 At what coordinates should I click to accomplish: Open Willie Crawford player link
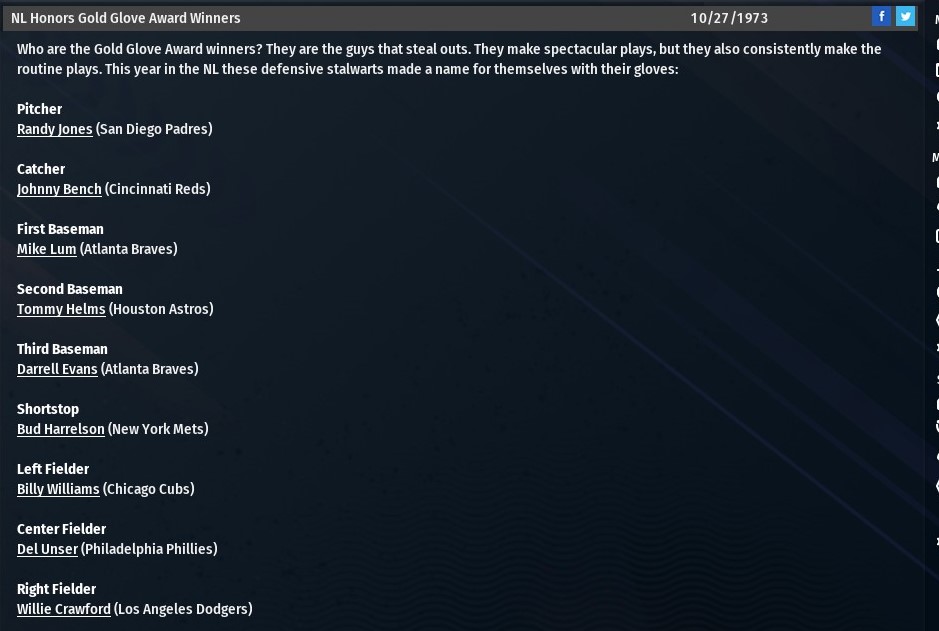(x=64, y=609)
